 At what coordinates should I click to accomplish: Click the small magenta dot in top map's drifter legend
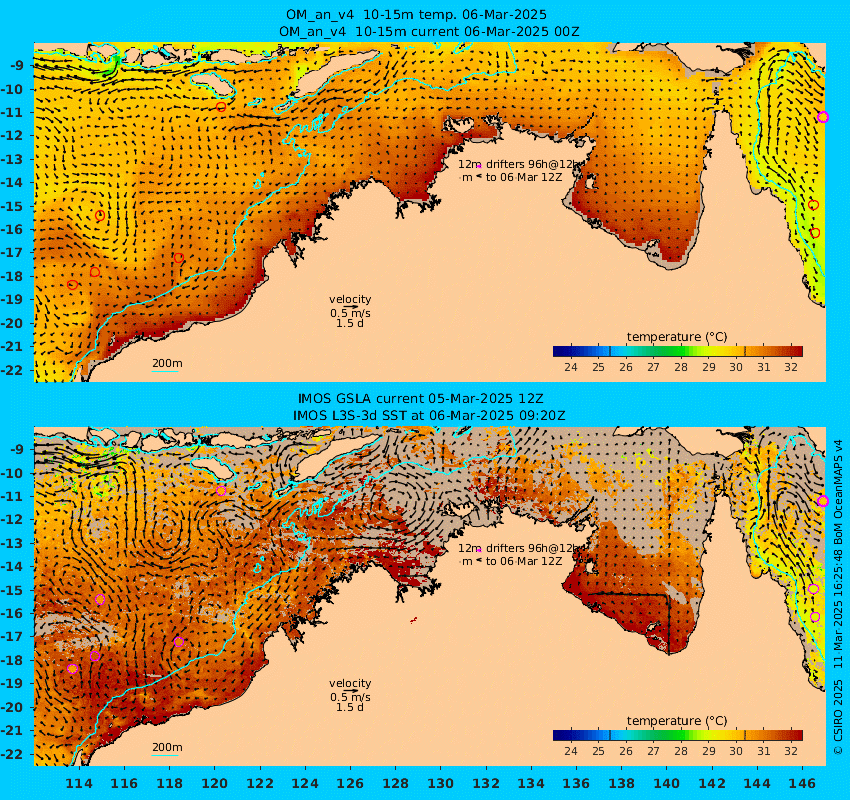tap(479, 166)
